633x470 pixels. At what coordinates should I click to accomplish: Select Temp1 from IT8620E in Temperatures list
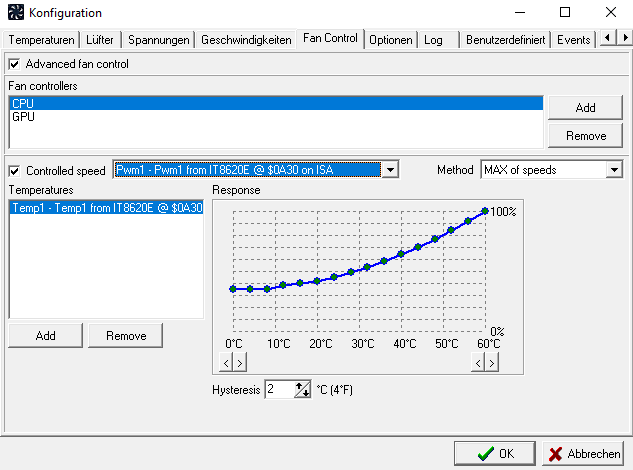107,208
